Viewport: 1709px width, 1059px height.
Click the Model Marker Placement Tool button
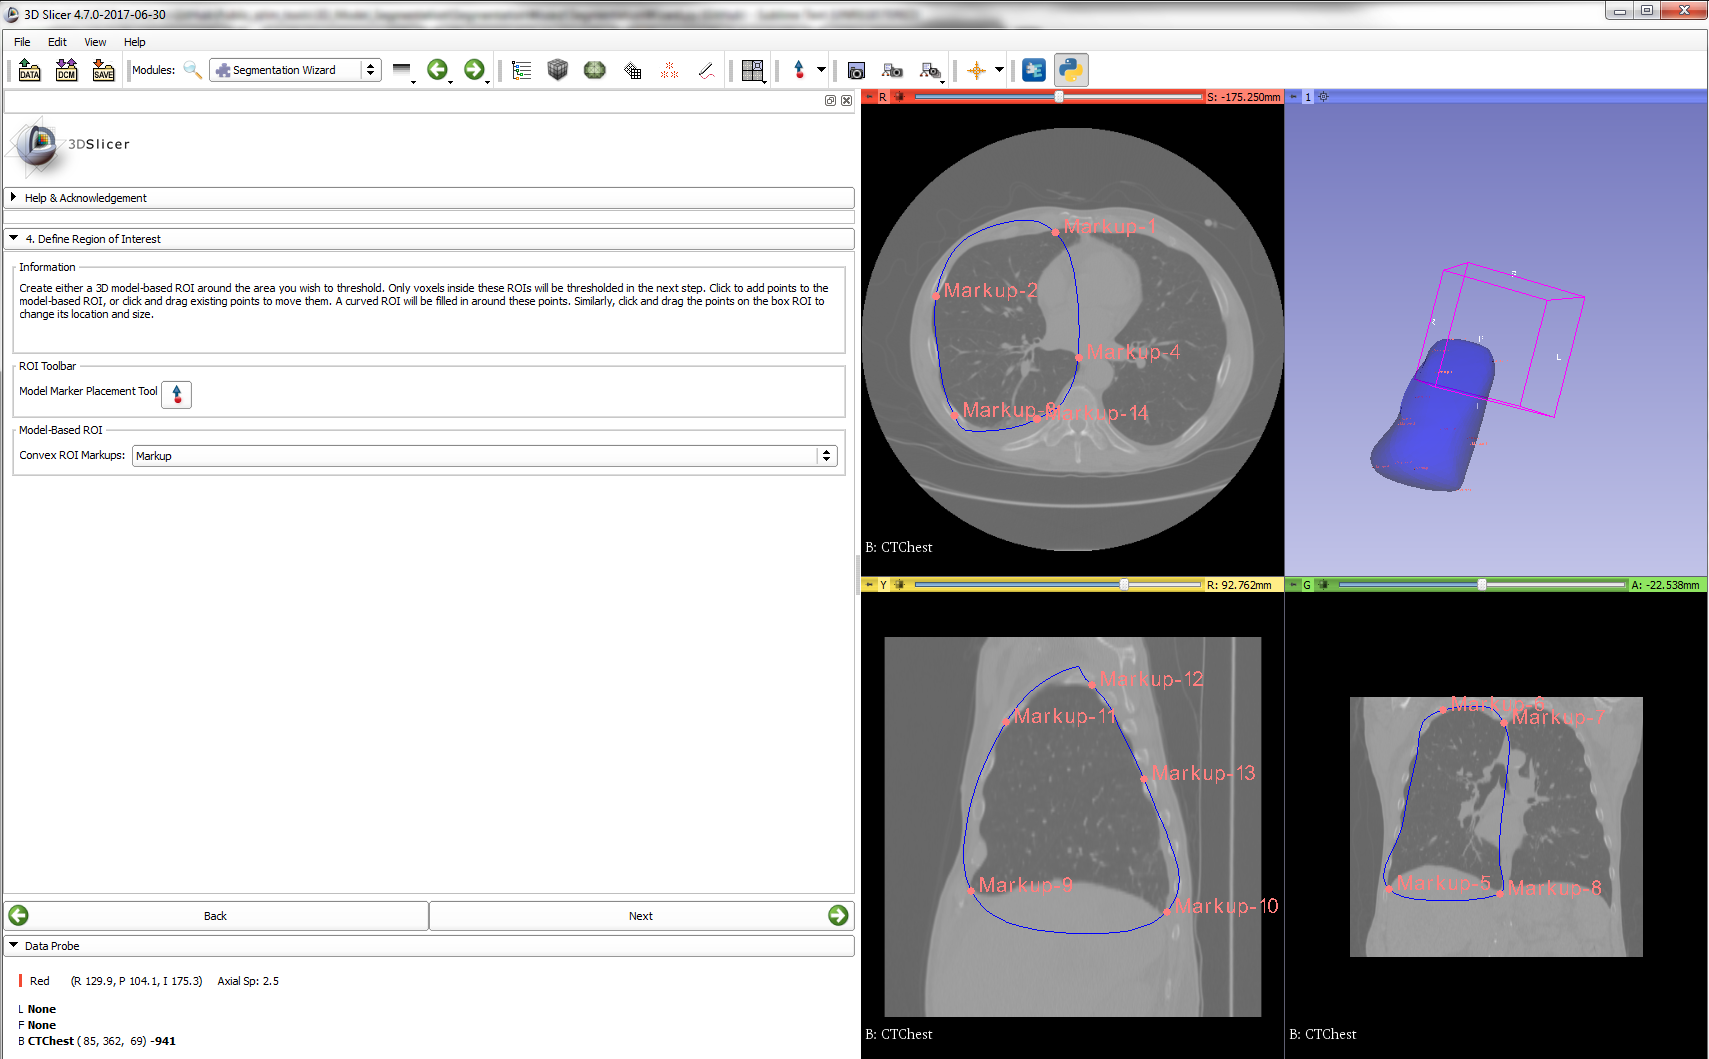tap(177, 394)
